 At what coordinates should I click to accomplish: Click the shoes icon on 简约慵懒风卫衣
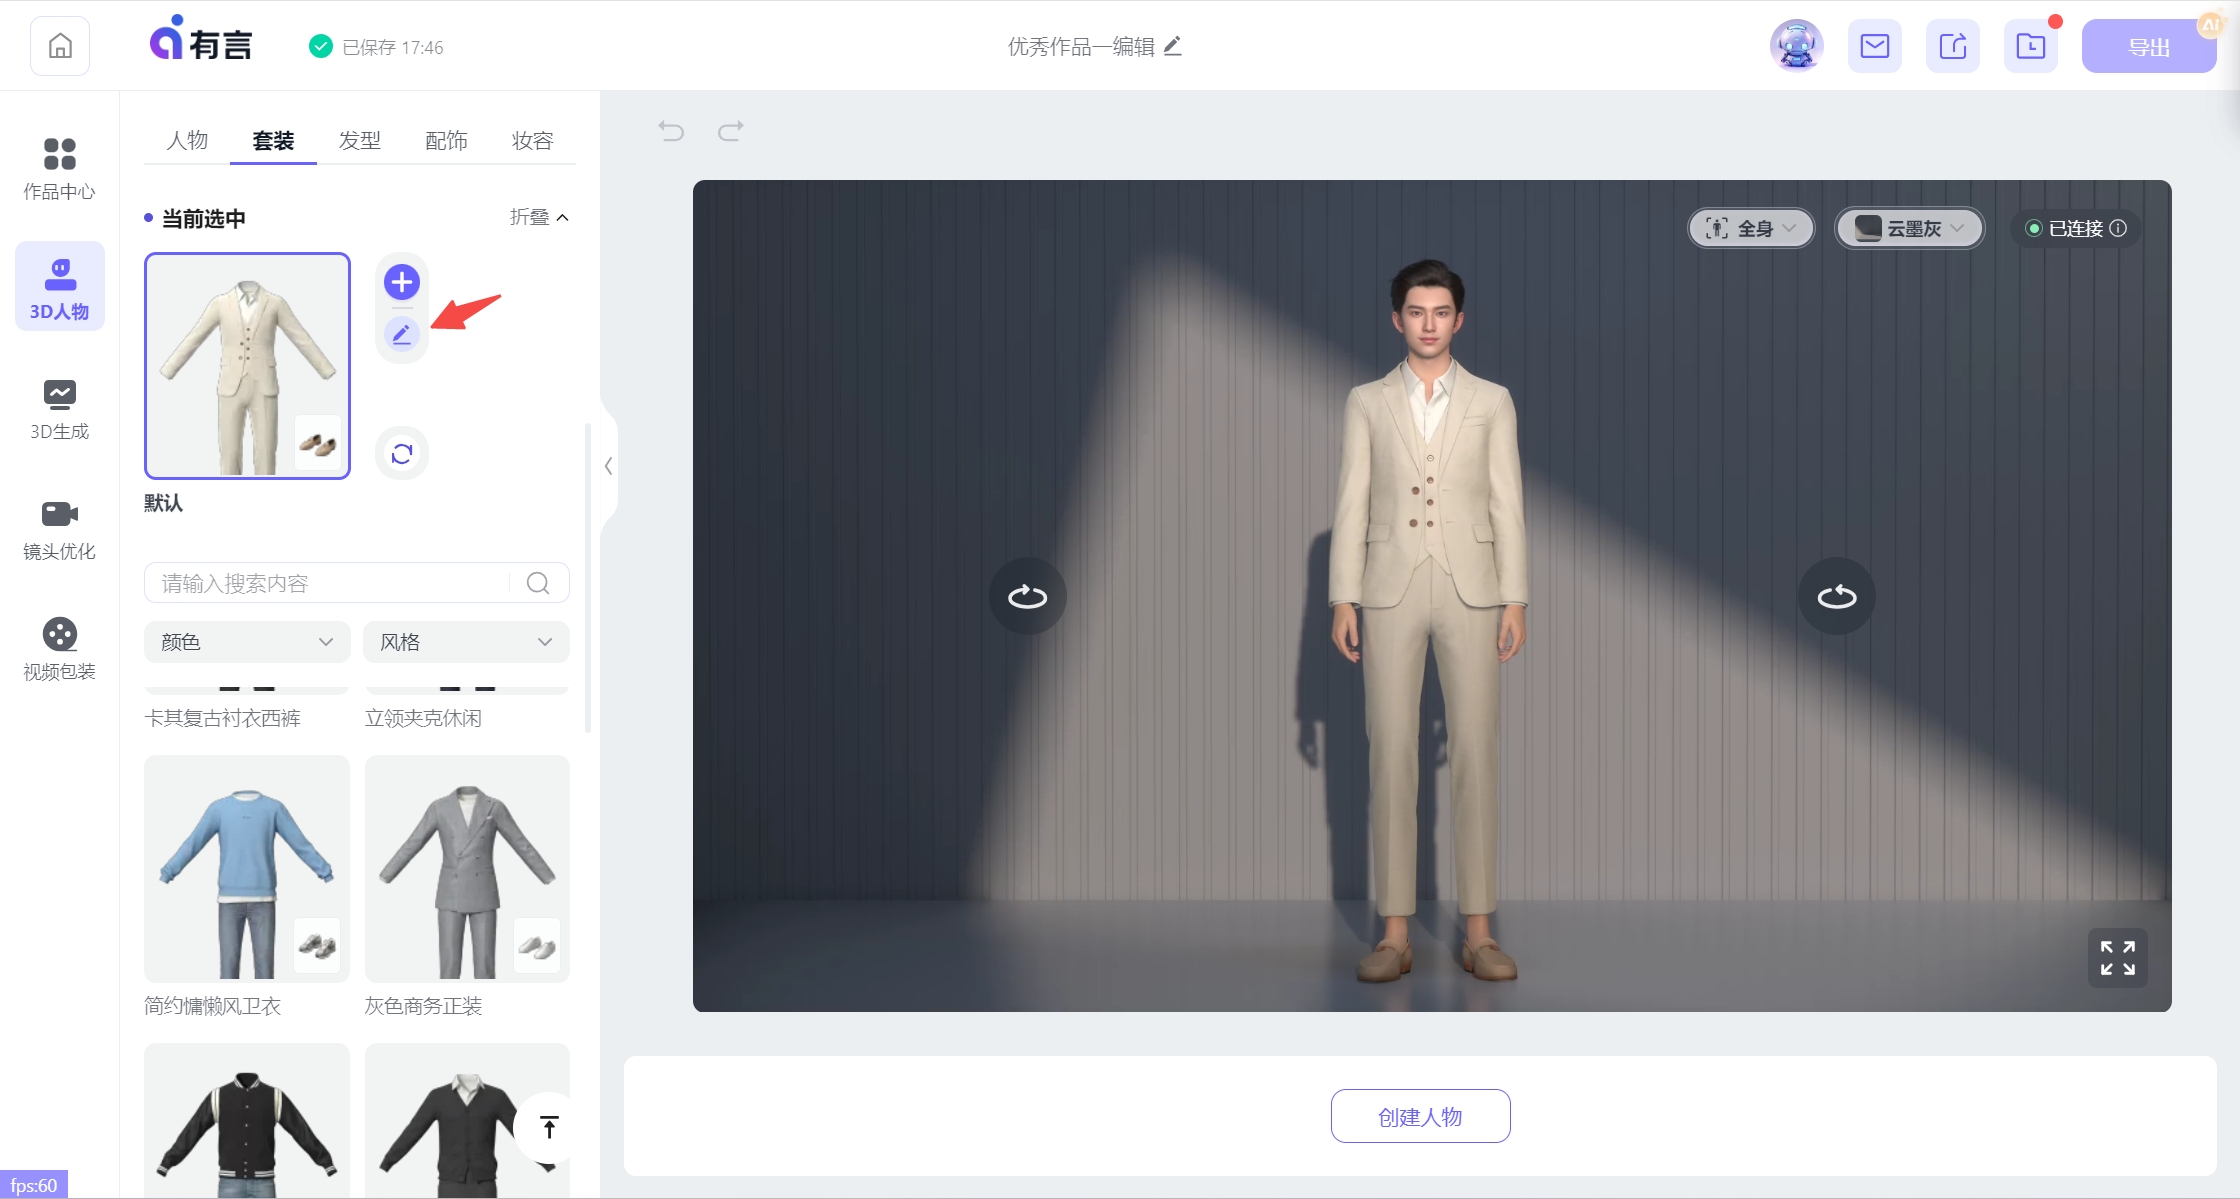(318, 945)
